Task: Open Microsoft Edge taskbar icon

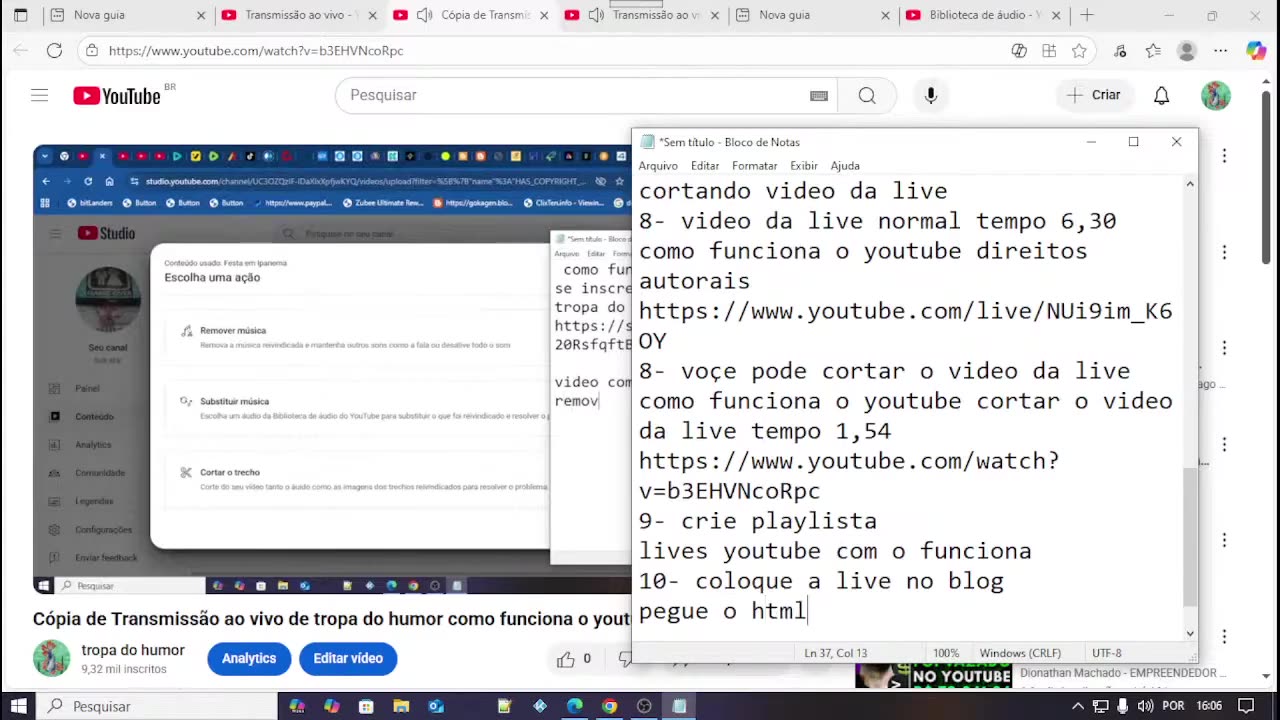Action: pyautogui.click(x=575, y=706)
